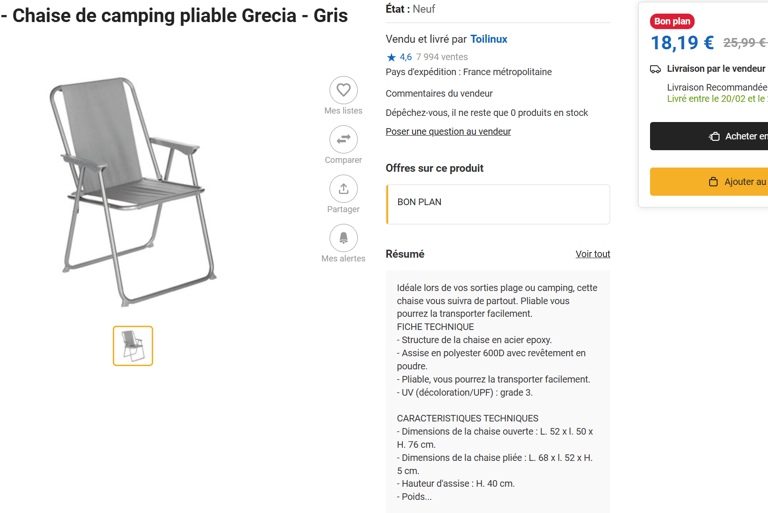Select the chair thumbnail image
768x513 pixels.
pos(133,346)
